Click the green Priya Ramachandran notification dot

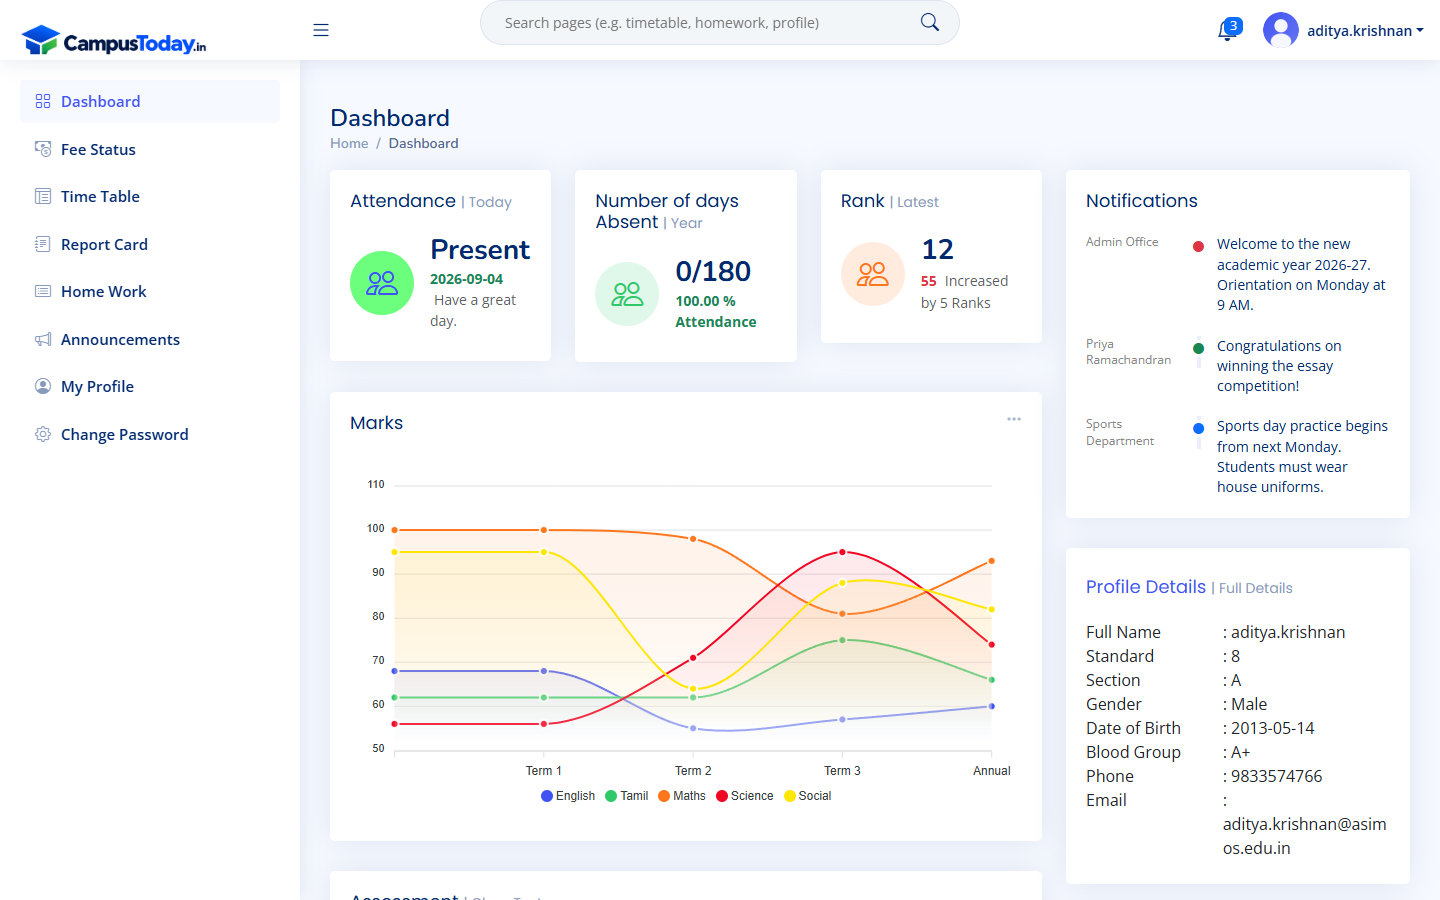coord(1198,348)
